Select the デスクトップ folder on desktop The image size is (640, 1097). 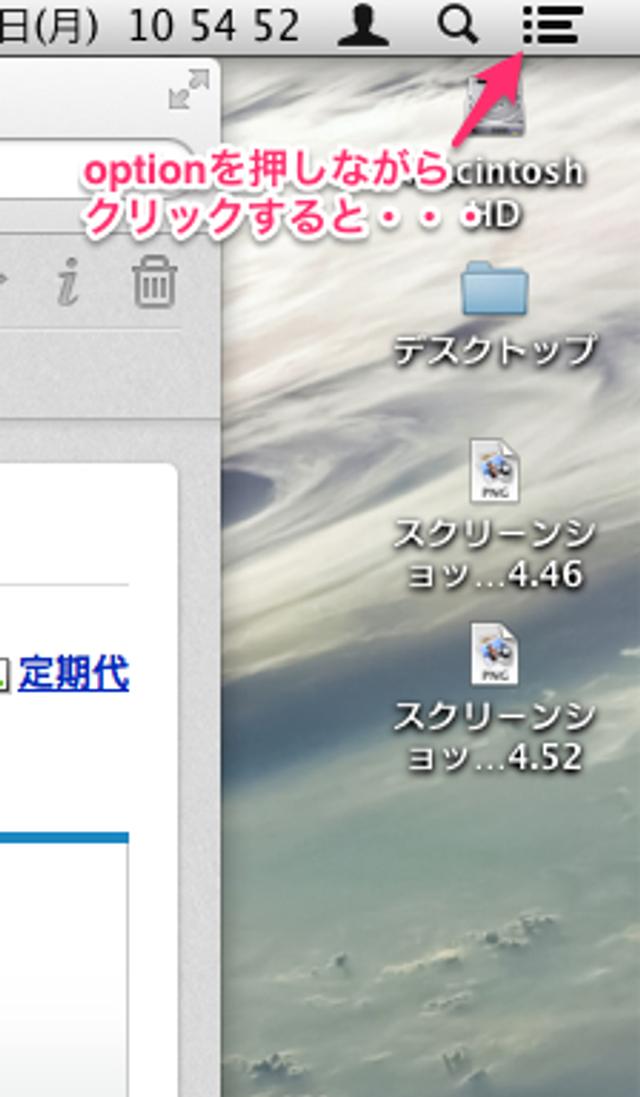point(495,289)
